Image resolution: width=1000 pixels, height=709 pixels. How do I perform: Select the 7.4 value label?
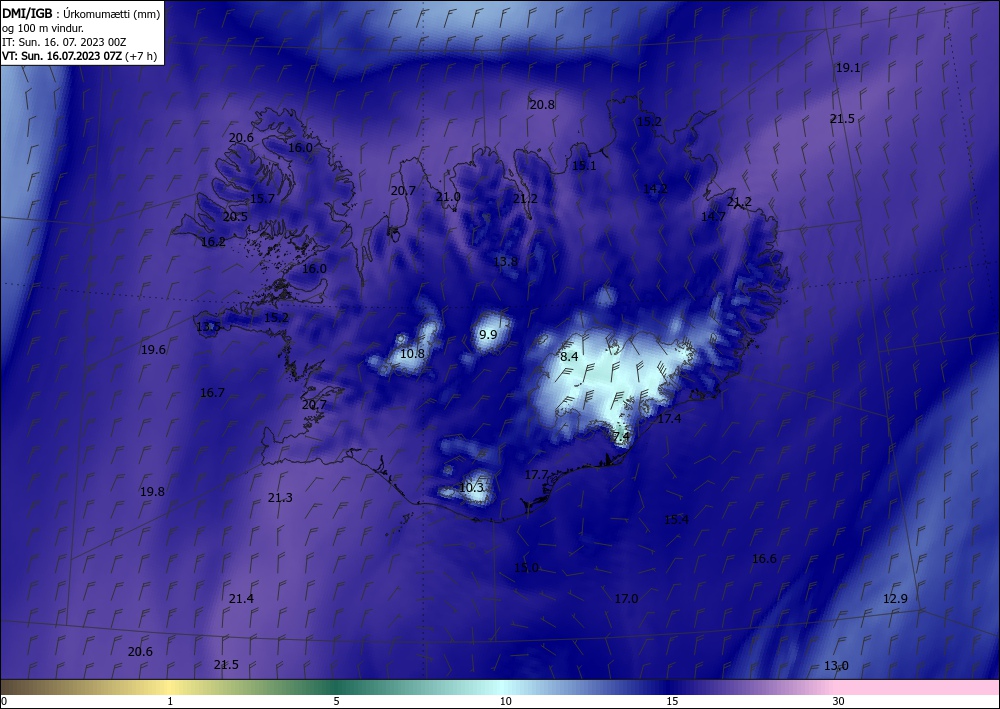pyautogui.click(x=621, y=437)
